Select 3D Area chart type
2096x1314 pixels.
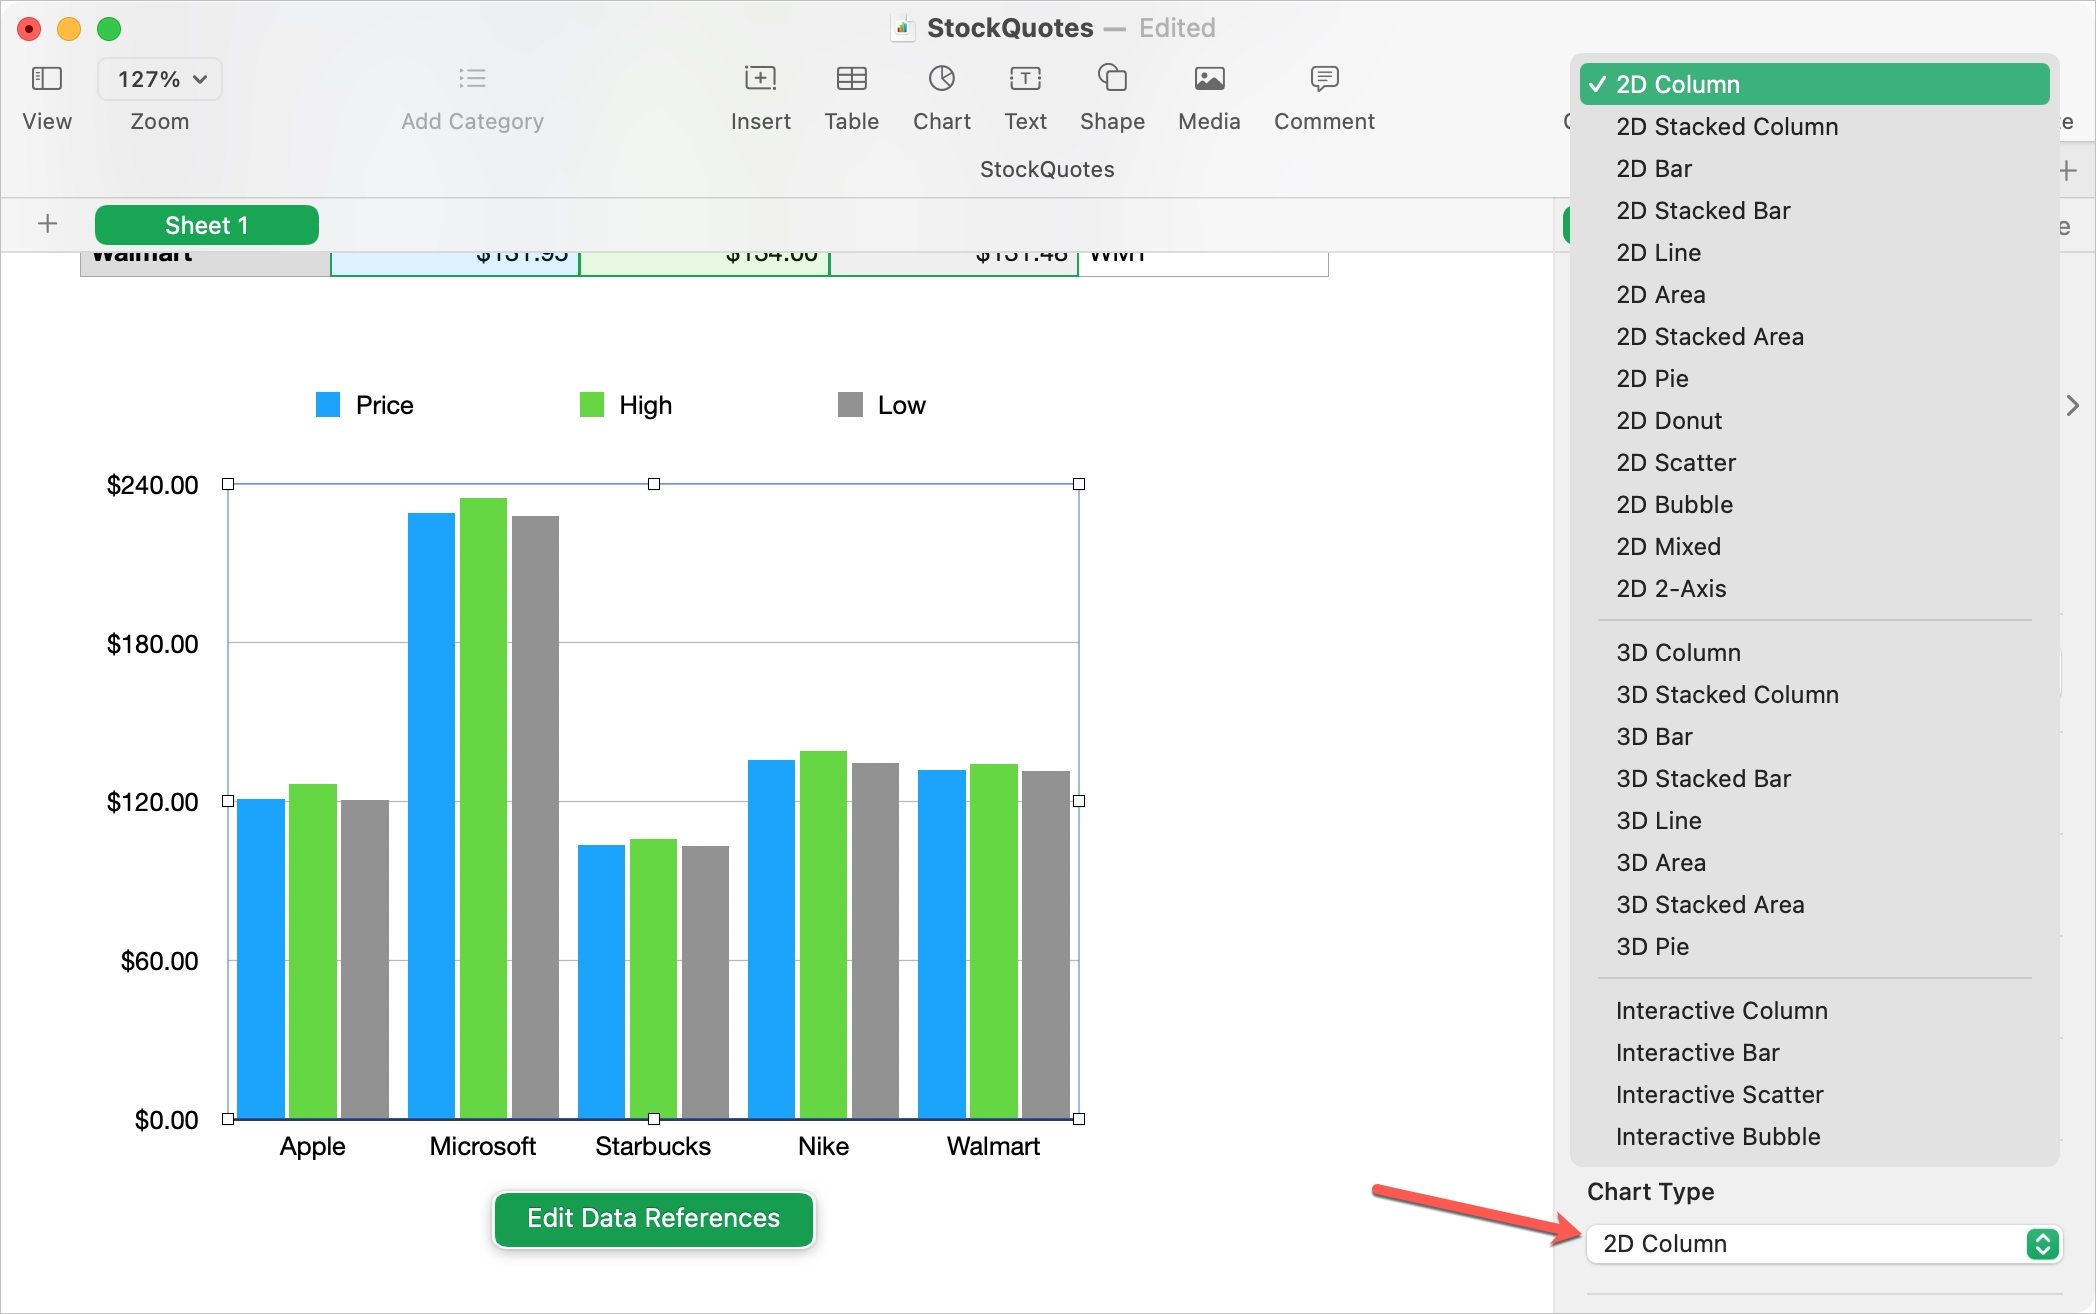pos(1814,862)
